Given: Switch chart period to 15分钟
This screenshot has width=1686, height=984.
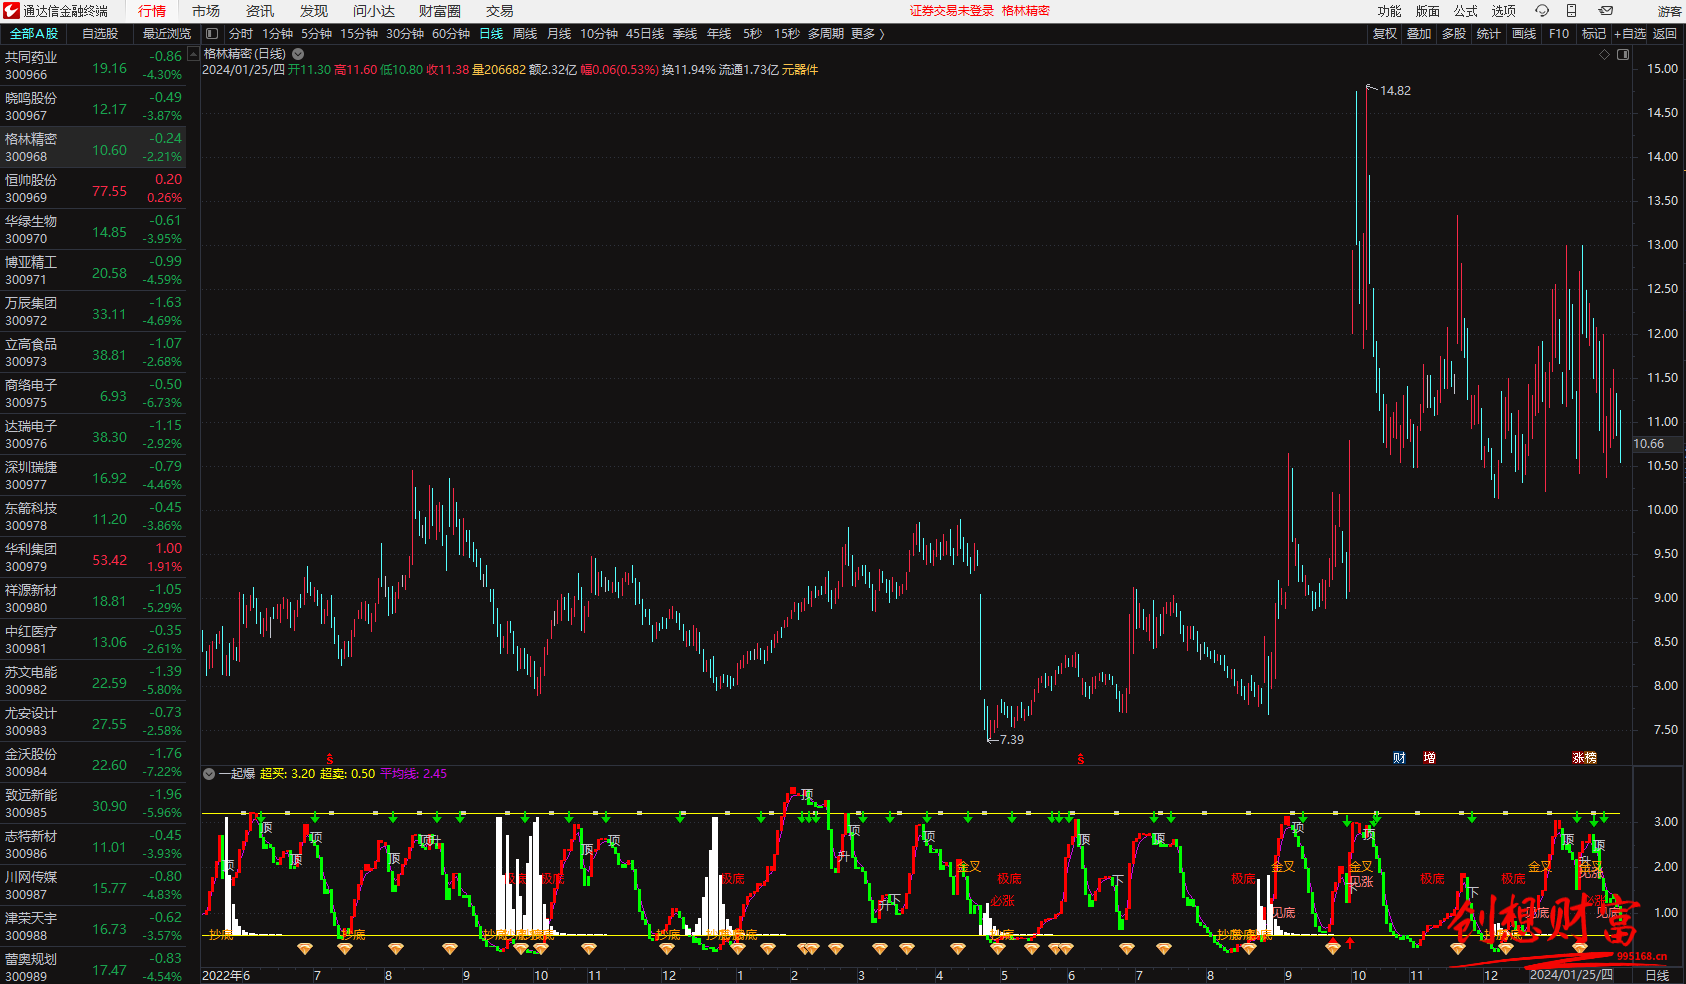Looking at the screenshot, I should click(x=359, y=34).
